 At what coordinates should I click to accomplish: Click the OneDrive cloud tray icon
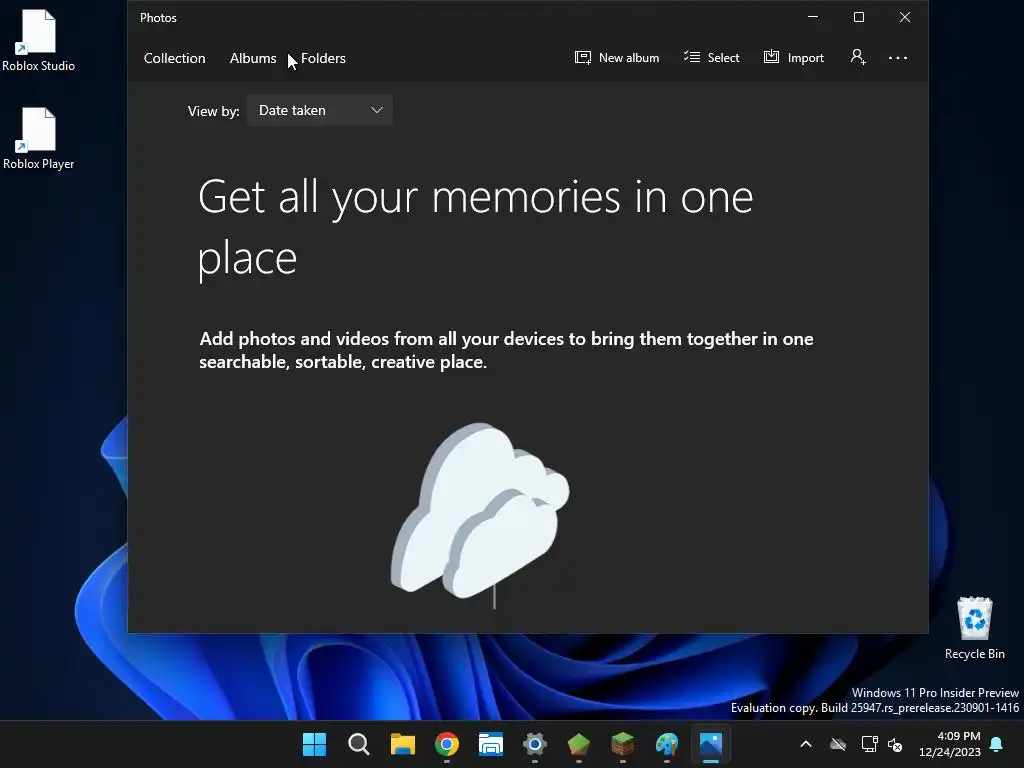[x=838, y=744]
